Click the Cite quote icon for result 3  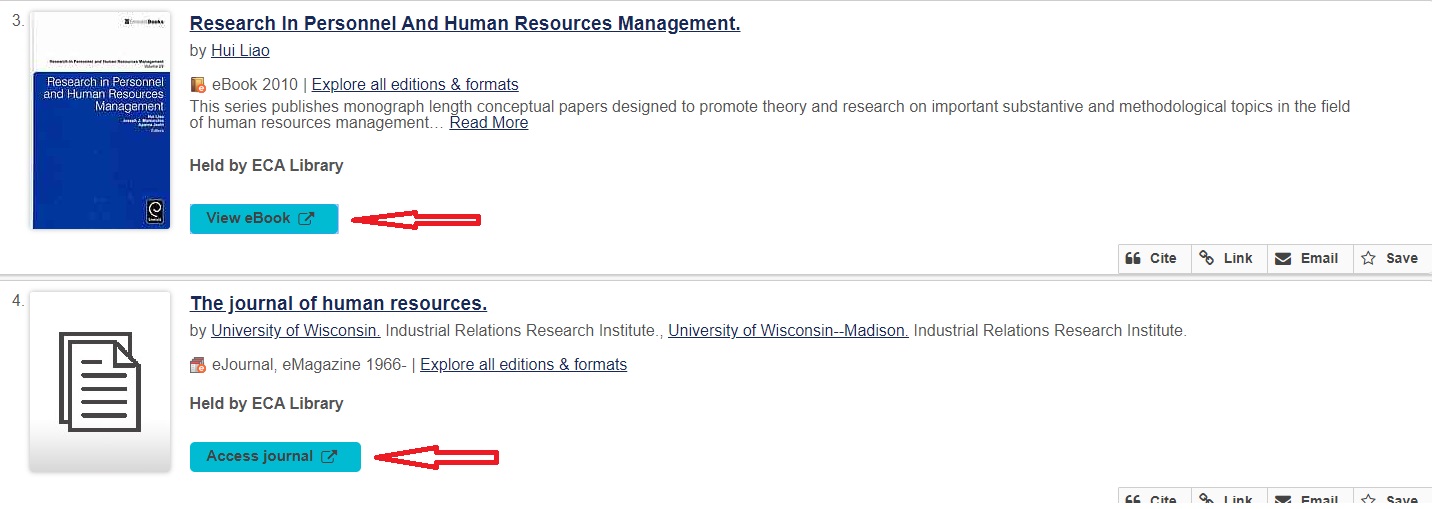click(x=1133, y=258)
